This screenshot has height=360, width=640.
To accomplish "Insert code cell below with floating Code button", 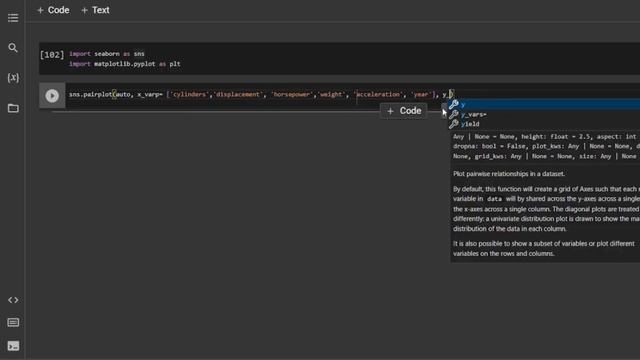I will (404, 111).
